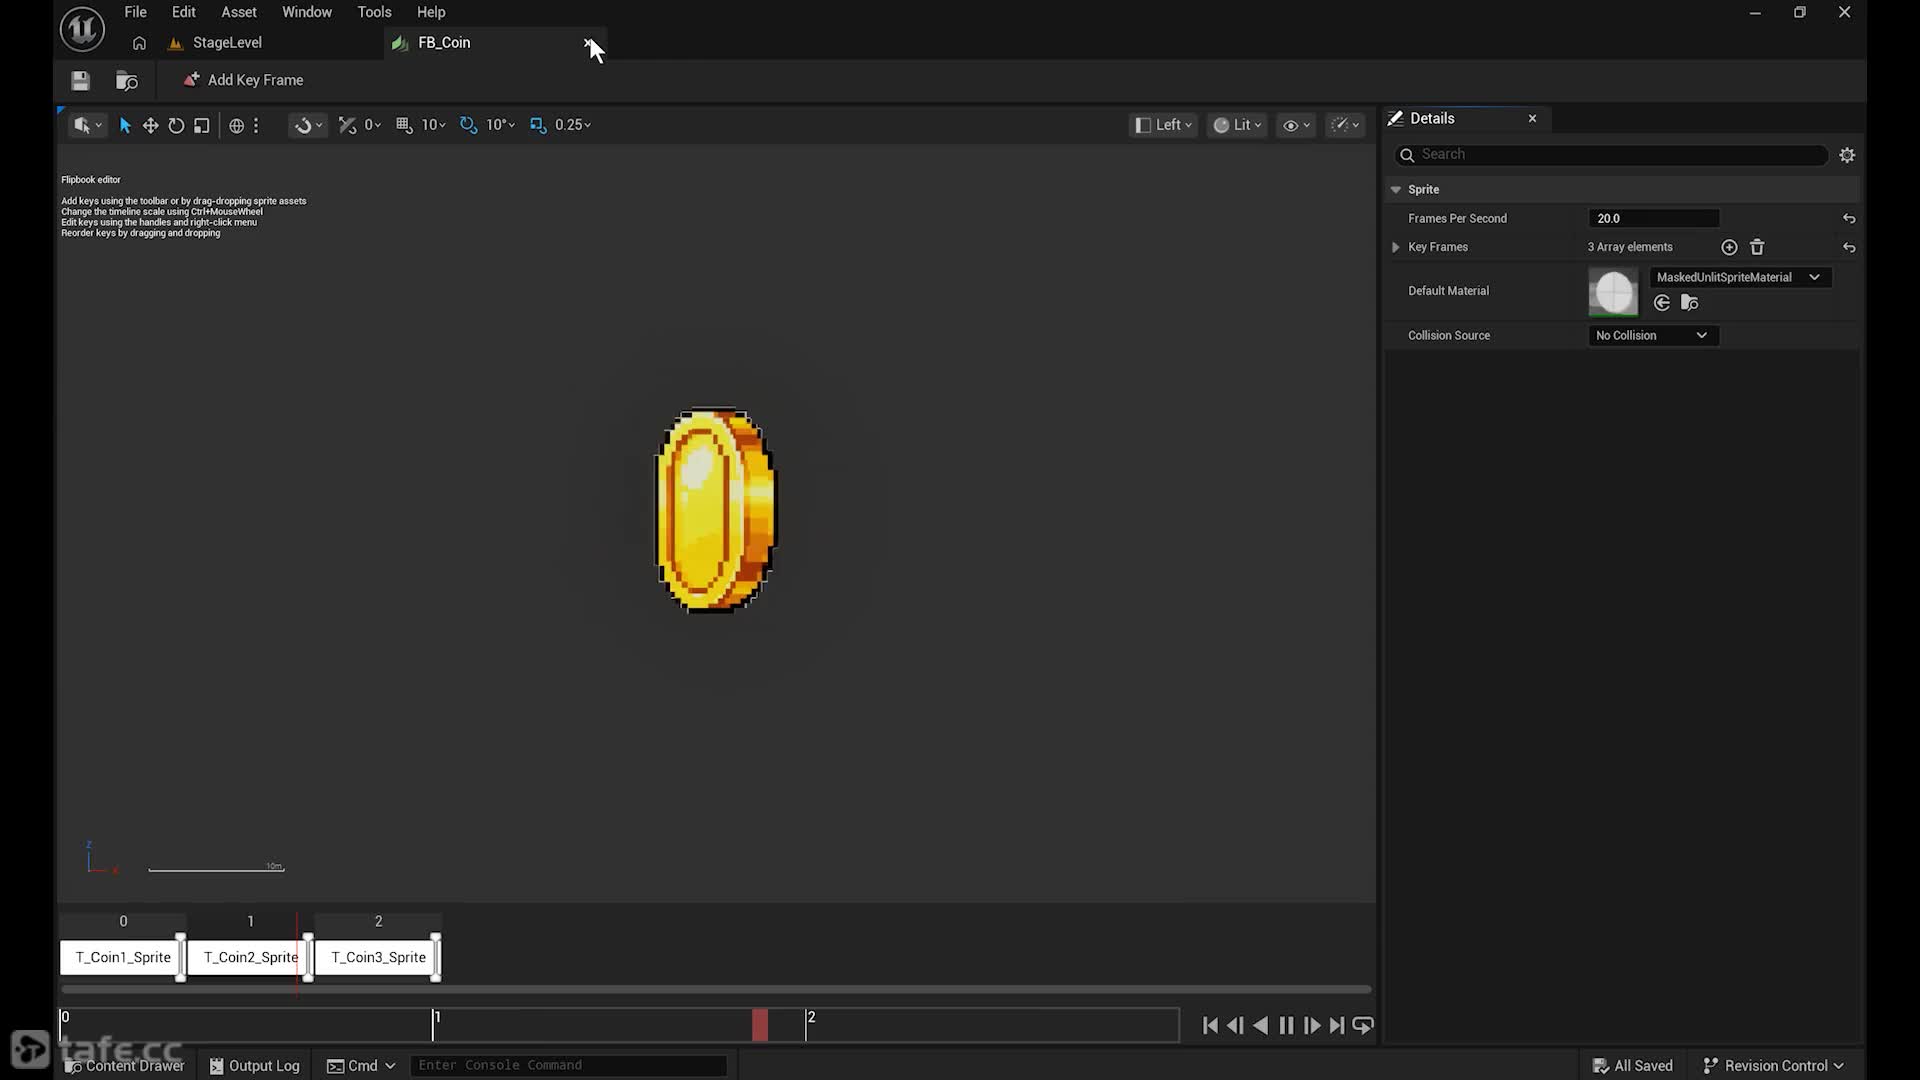Viewport: 1920px width, 1080px height.
Task: Jump to the last frame
Action: pos(1337,1026)
